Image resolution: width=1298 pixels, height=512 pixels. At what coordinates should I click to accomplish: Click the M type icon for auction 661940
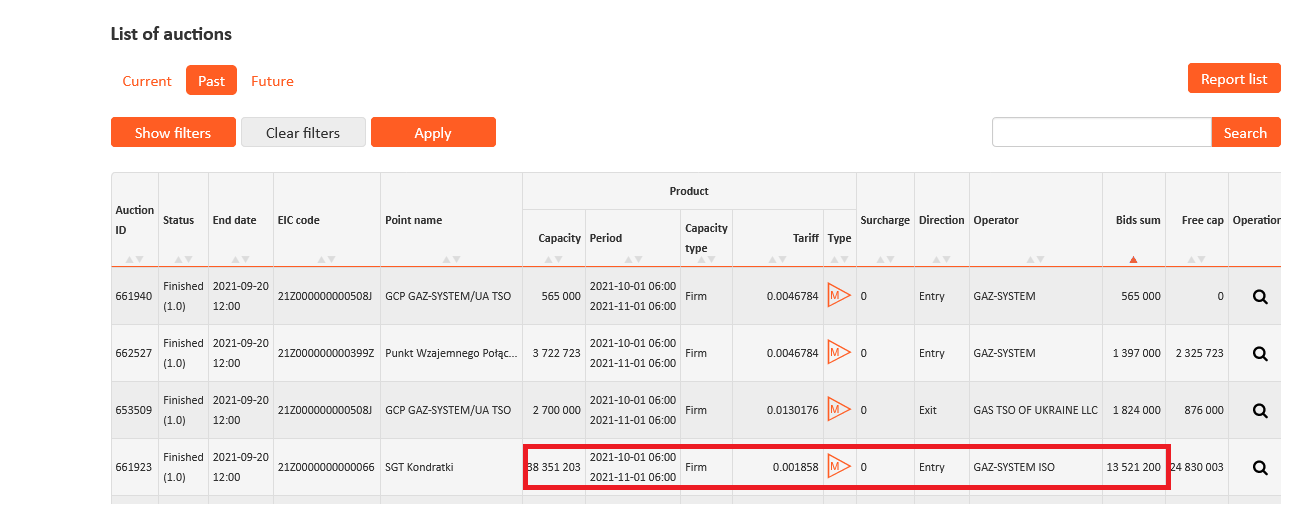point(838,296)
